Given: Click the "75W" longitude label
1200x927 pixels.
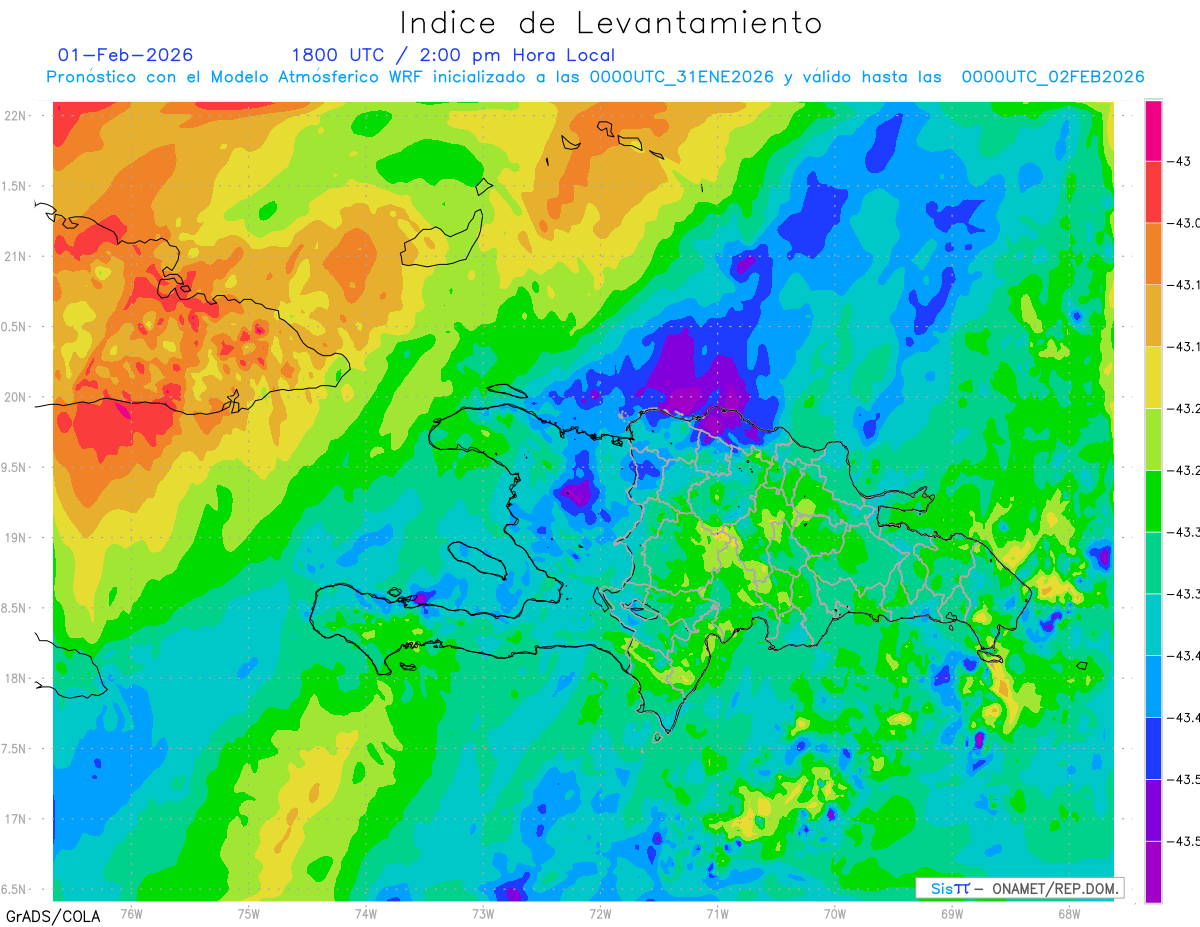Looking at the screenshot, I should (248, 914).
